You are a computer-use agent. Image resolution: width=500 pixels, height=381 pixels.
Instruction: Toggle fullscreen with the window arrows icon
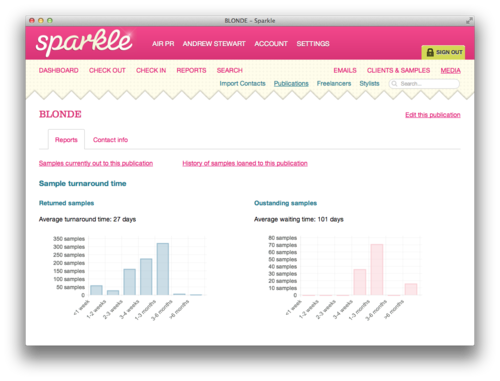(469, 21)
